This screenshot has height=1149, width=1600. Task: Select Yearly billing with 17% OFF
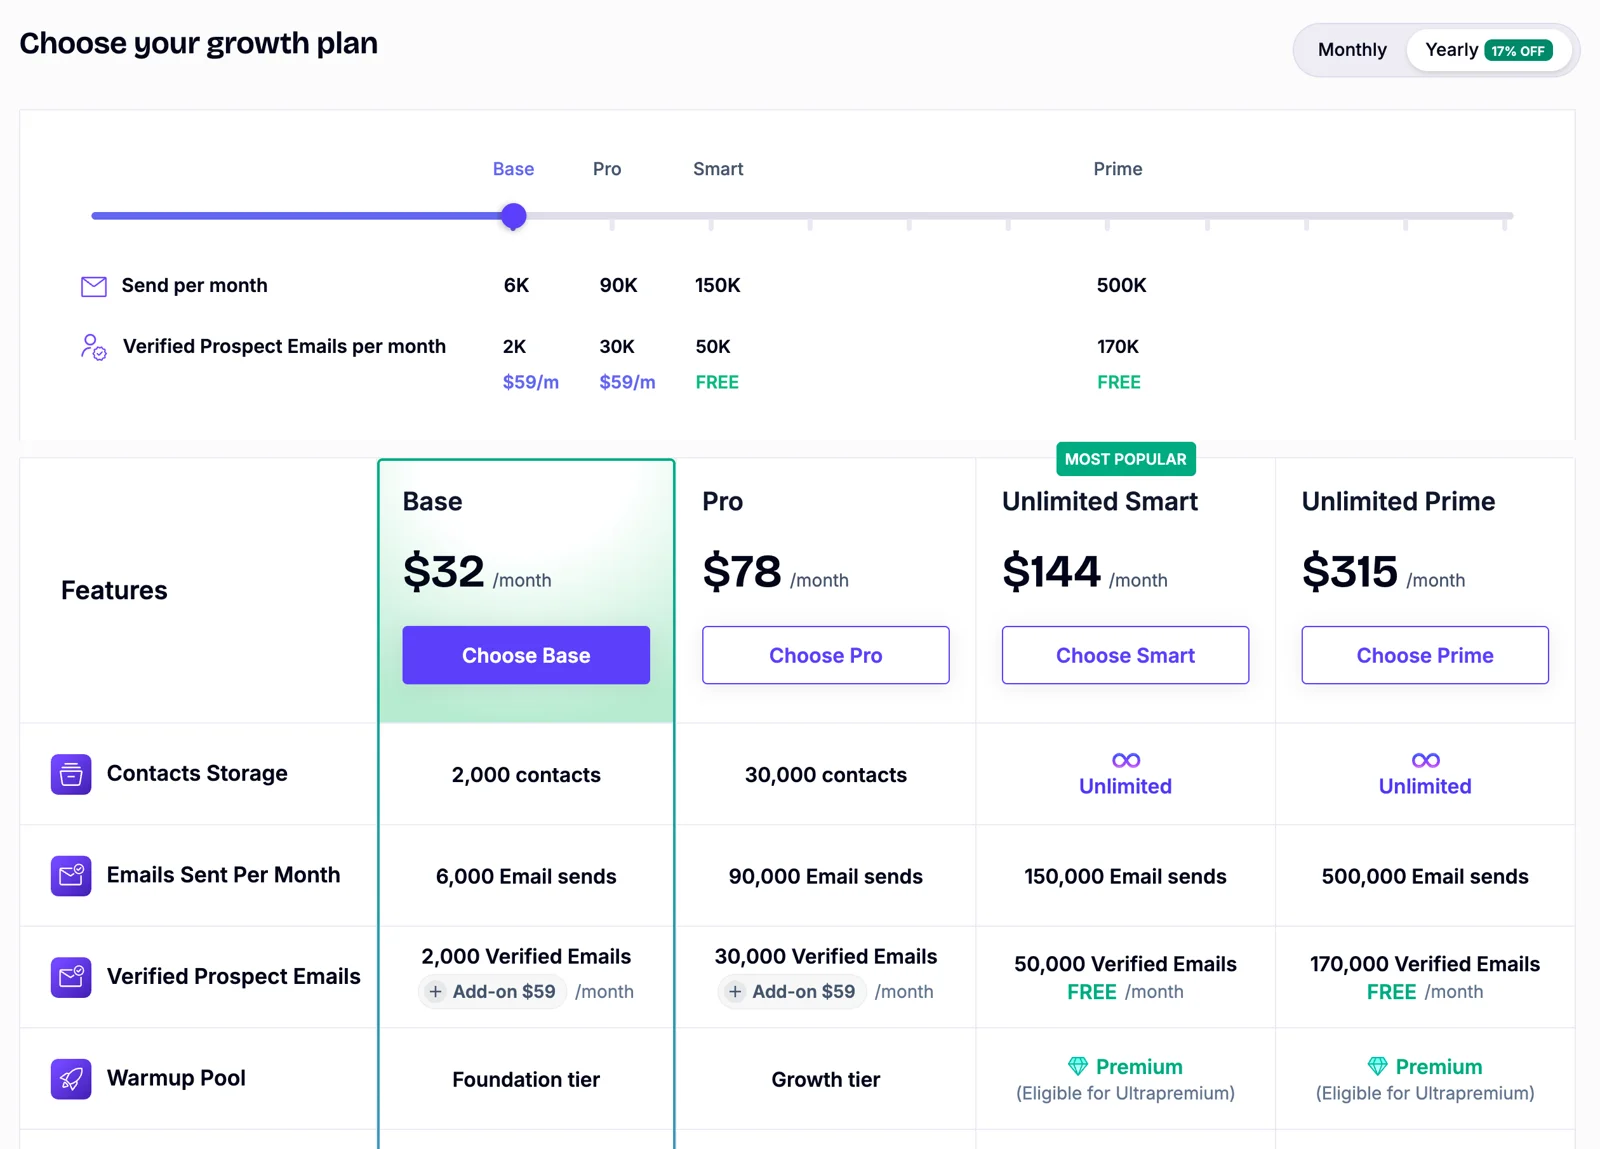pyautogui.click(x=1488, y=50)
